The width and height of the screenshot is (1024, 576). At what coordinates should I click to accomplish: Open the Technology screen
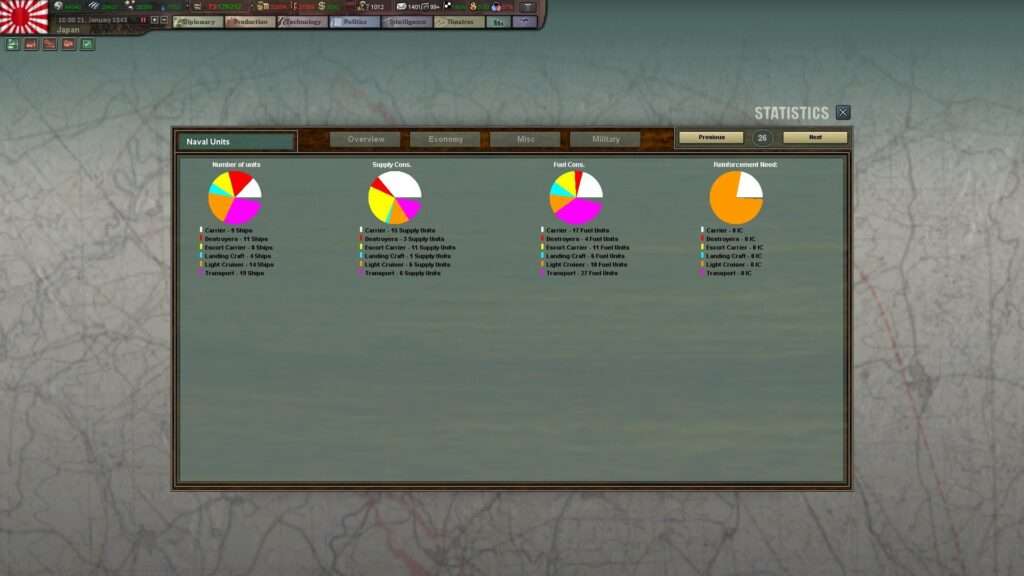[x=302, y=22]
